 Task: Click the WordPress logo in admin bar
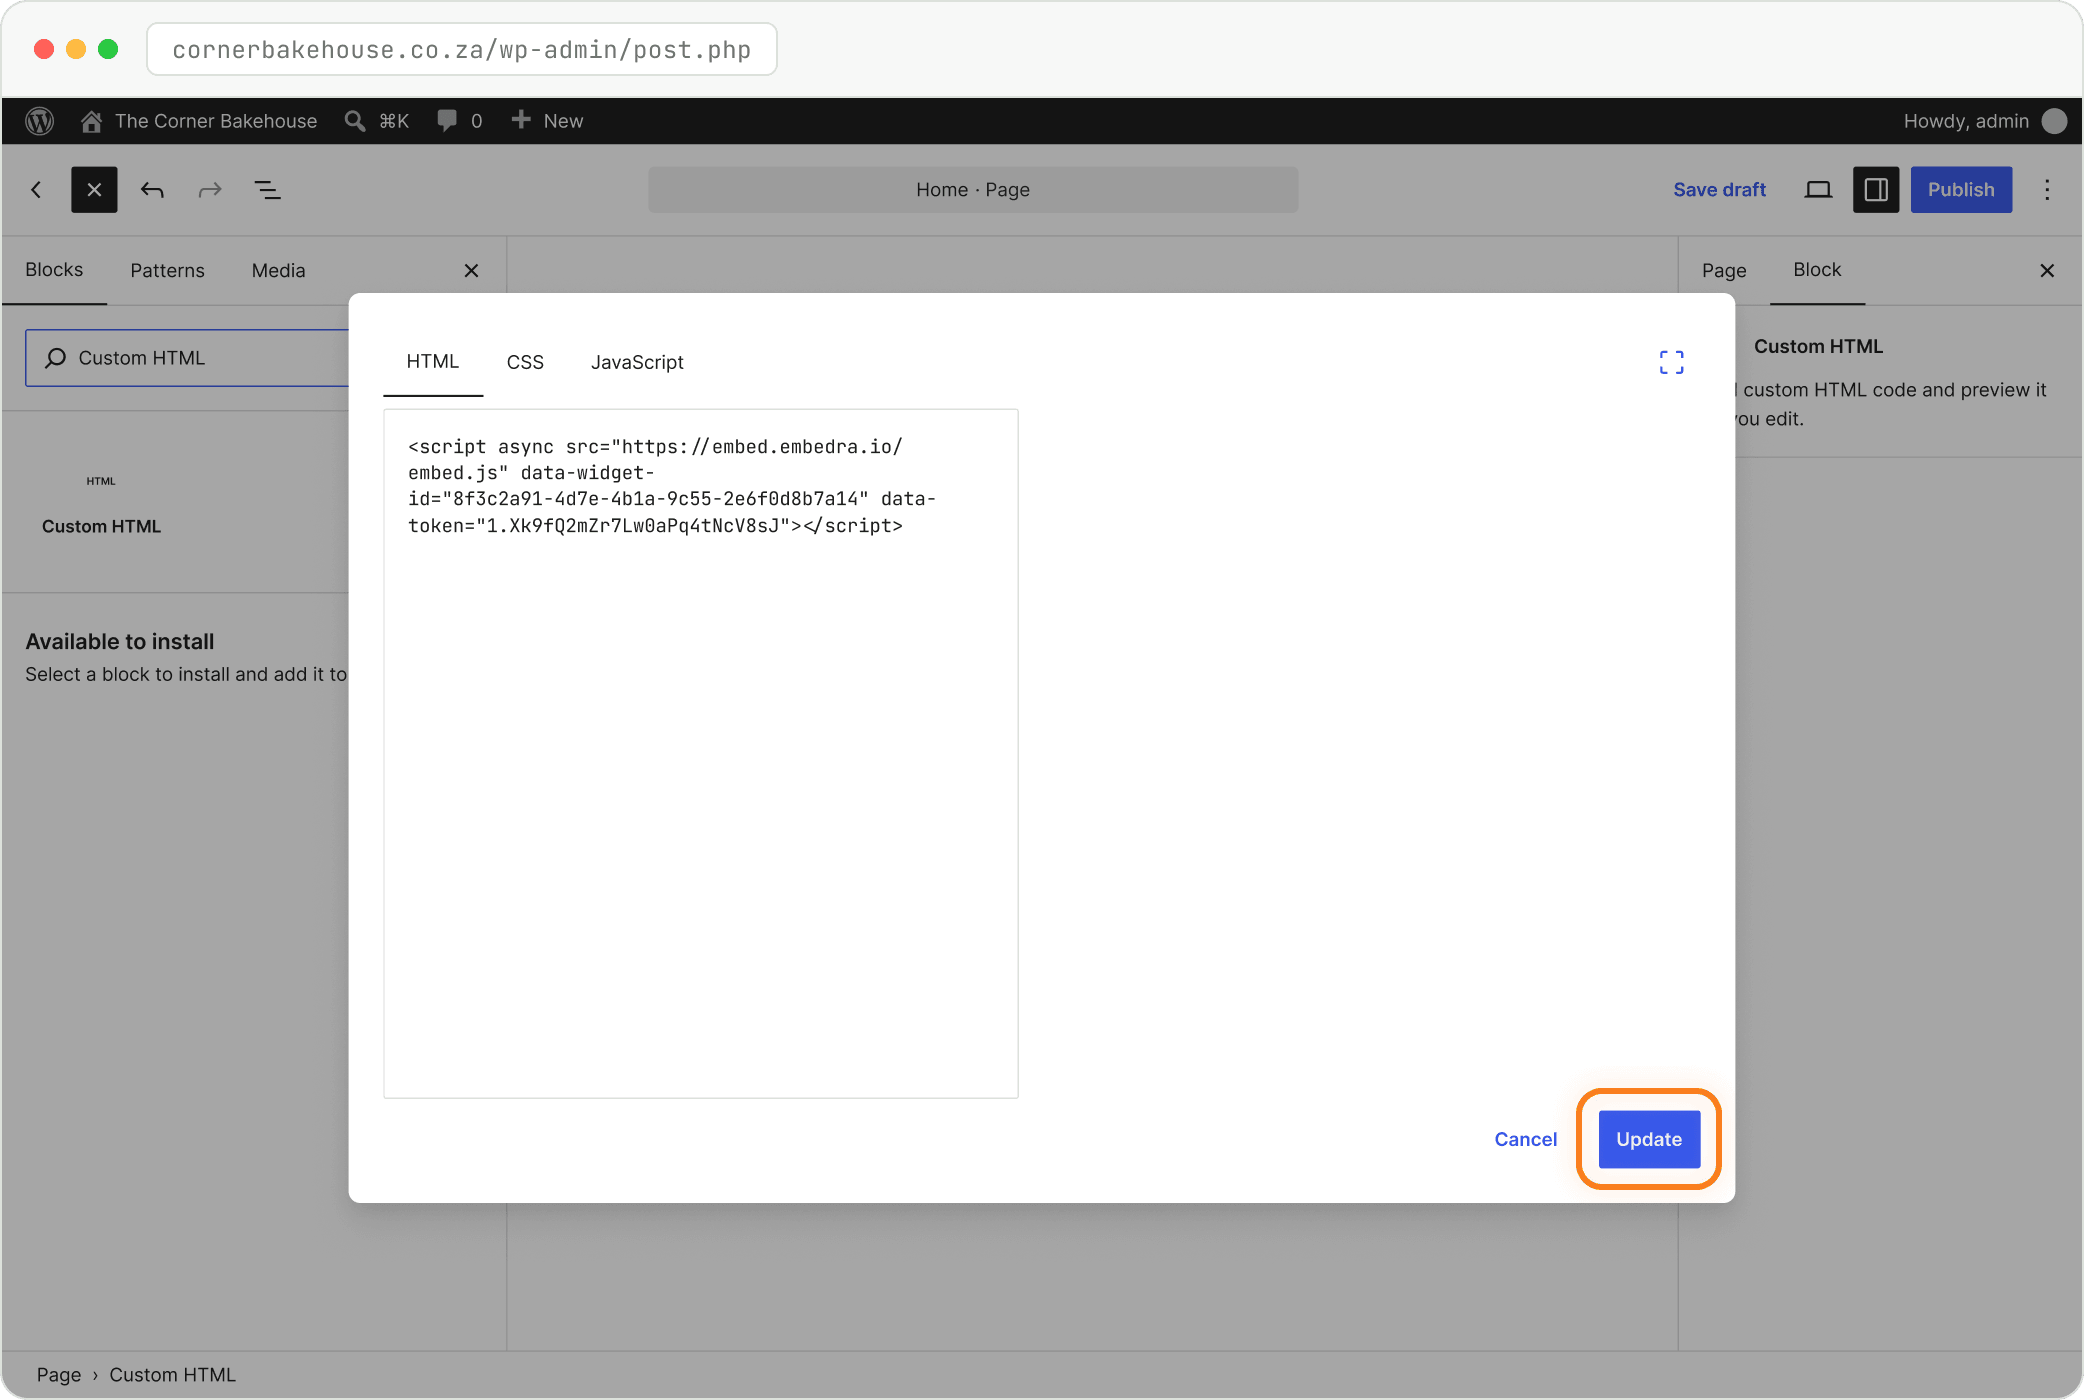coord(39,121)
